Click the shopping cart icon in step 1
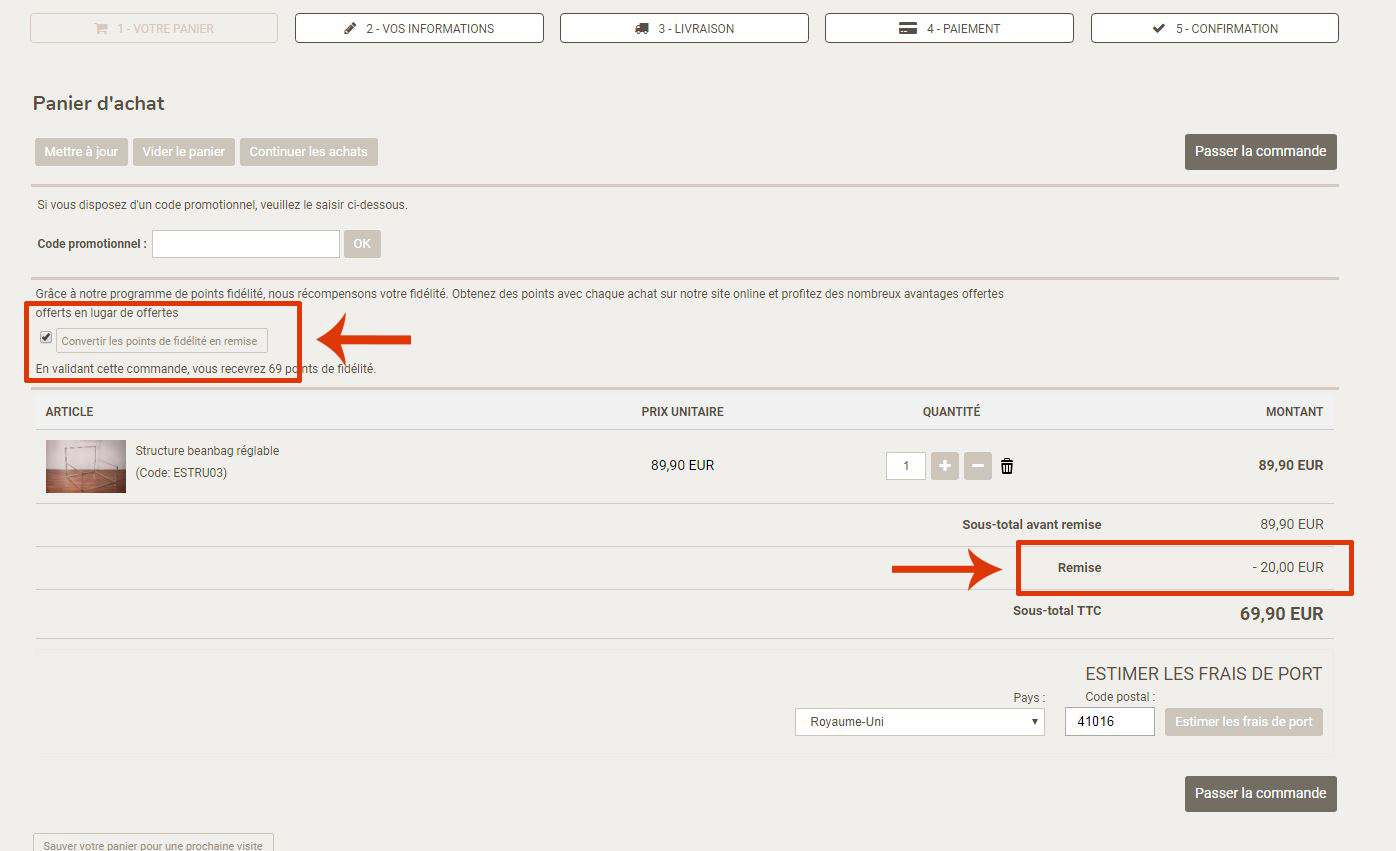 (x=101, y=29)
